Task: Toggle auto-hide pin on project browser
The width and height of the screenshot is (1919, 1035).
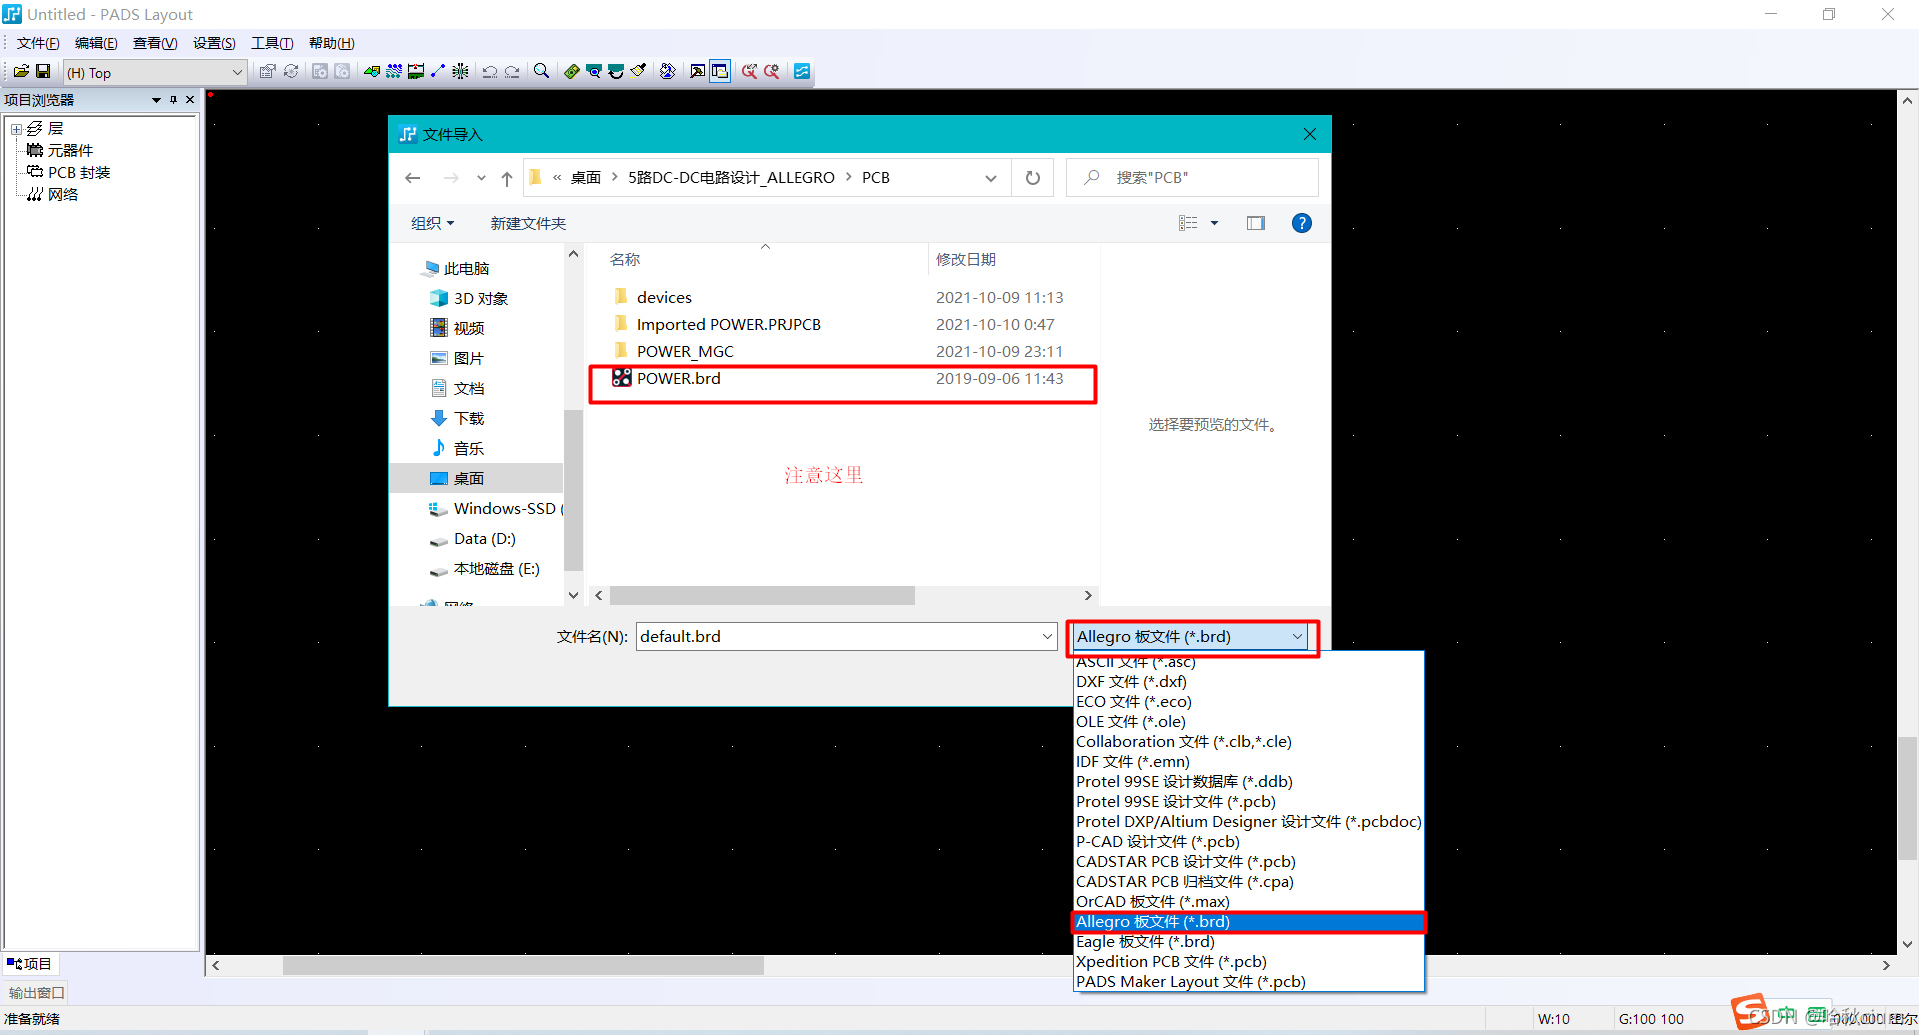Action: click(173, 100)
